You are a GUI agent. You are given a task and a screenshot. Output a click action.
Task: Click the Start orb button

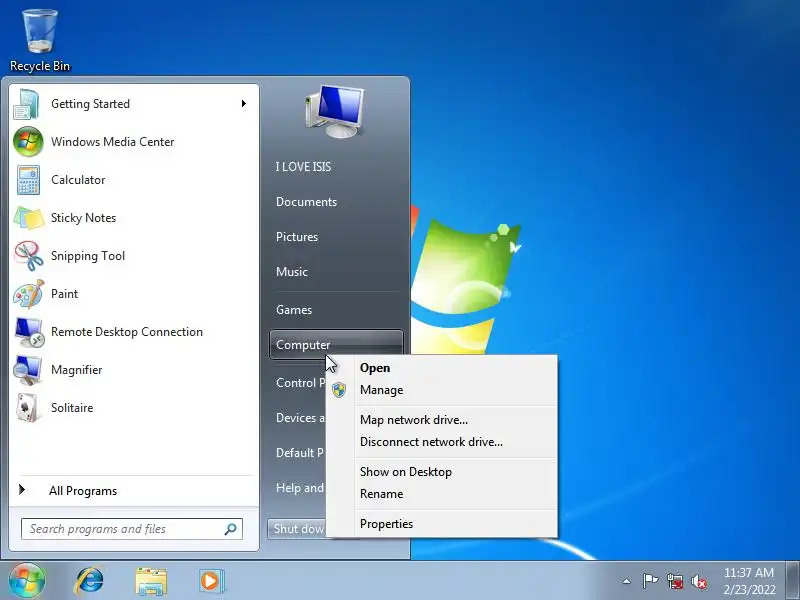point(27,581)
